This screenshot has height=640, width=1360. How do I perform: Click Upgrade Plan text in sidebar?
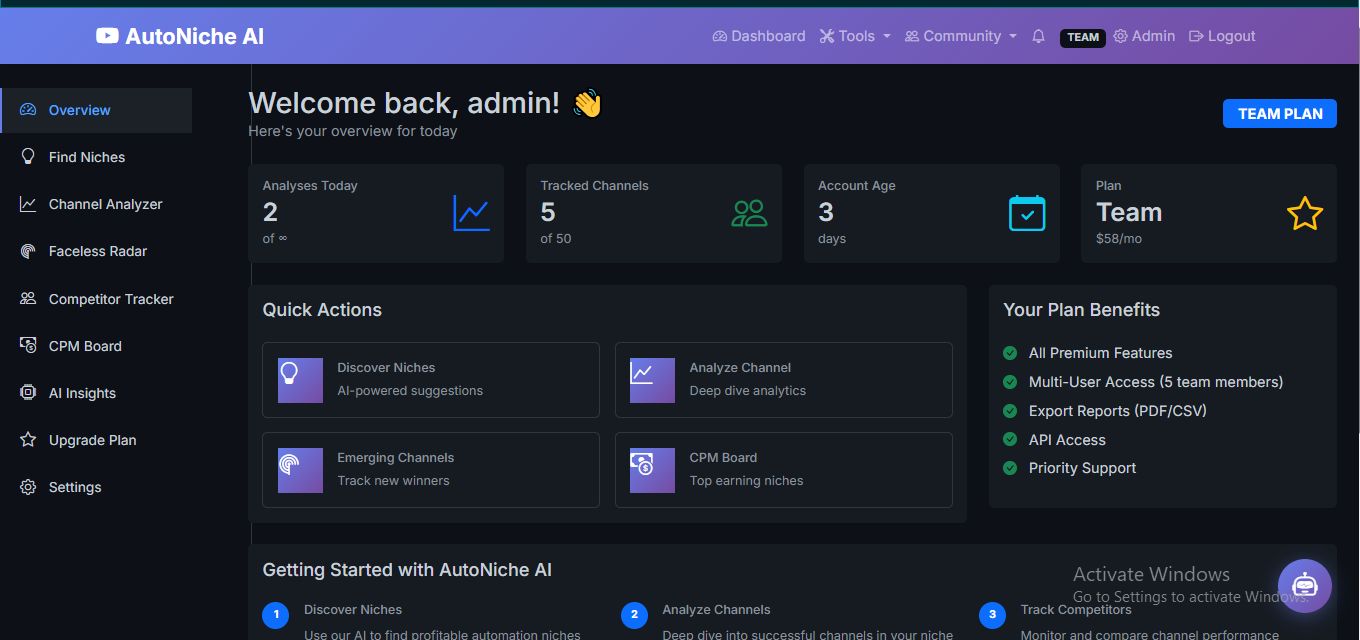pyautogui.click(x=93, y=440)
